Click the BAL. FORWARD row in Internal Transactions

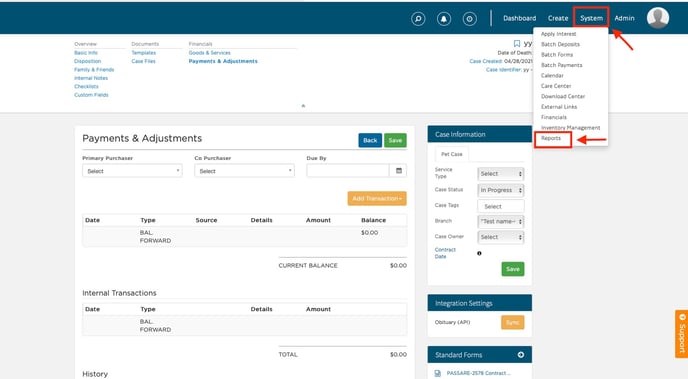click(244, 325)
